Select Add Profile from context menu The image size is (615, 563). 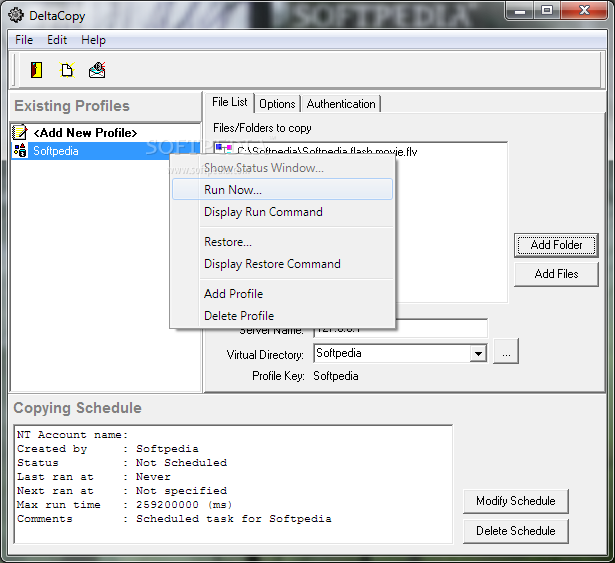point(282,293)
